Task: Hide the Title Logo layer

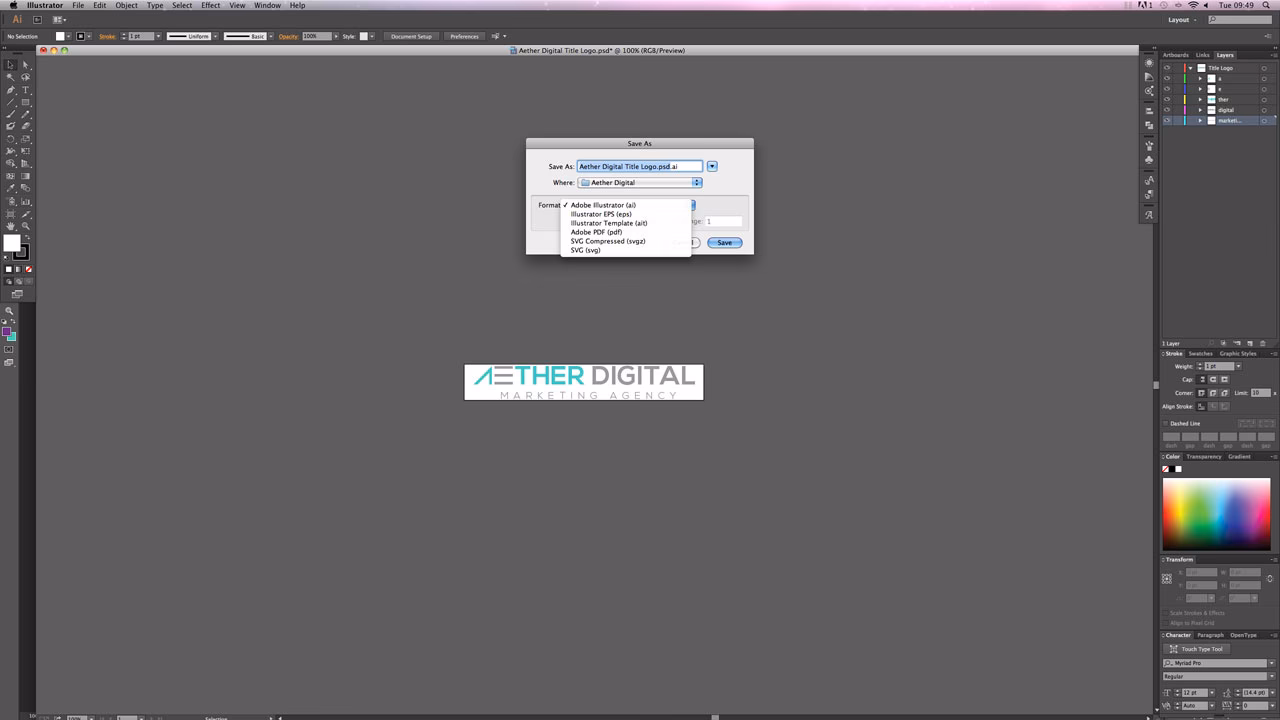Action: [x=1167, y=68]
